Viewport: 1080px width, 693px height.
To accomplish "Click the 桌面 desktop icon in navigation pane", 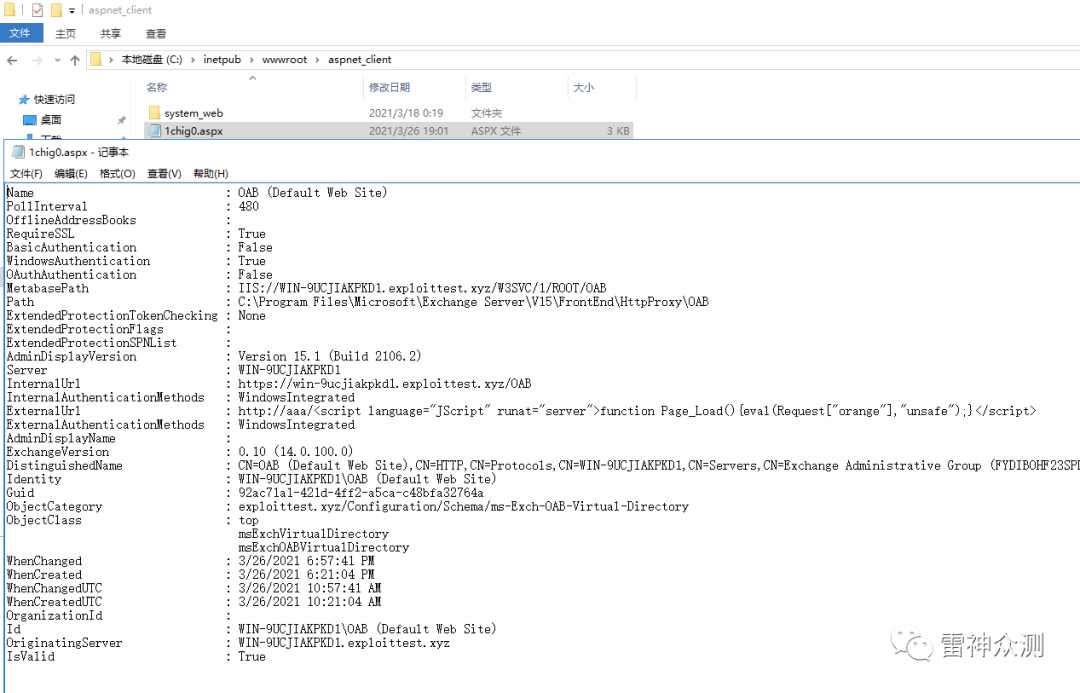I will (x=30, y=120).
